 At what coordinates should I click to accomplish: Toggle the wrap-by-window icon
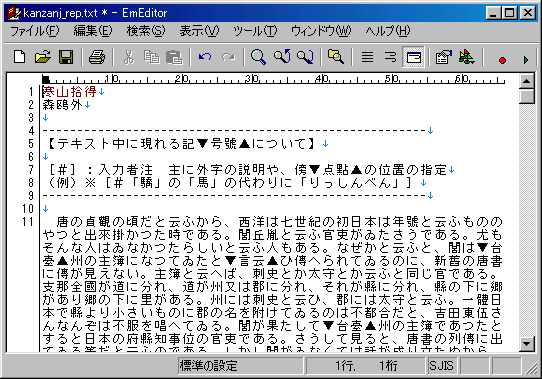(414, 57)
